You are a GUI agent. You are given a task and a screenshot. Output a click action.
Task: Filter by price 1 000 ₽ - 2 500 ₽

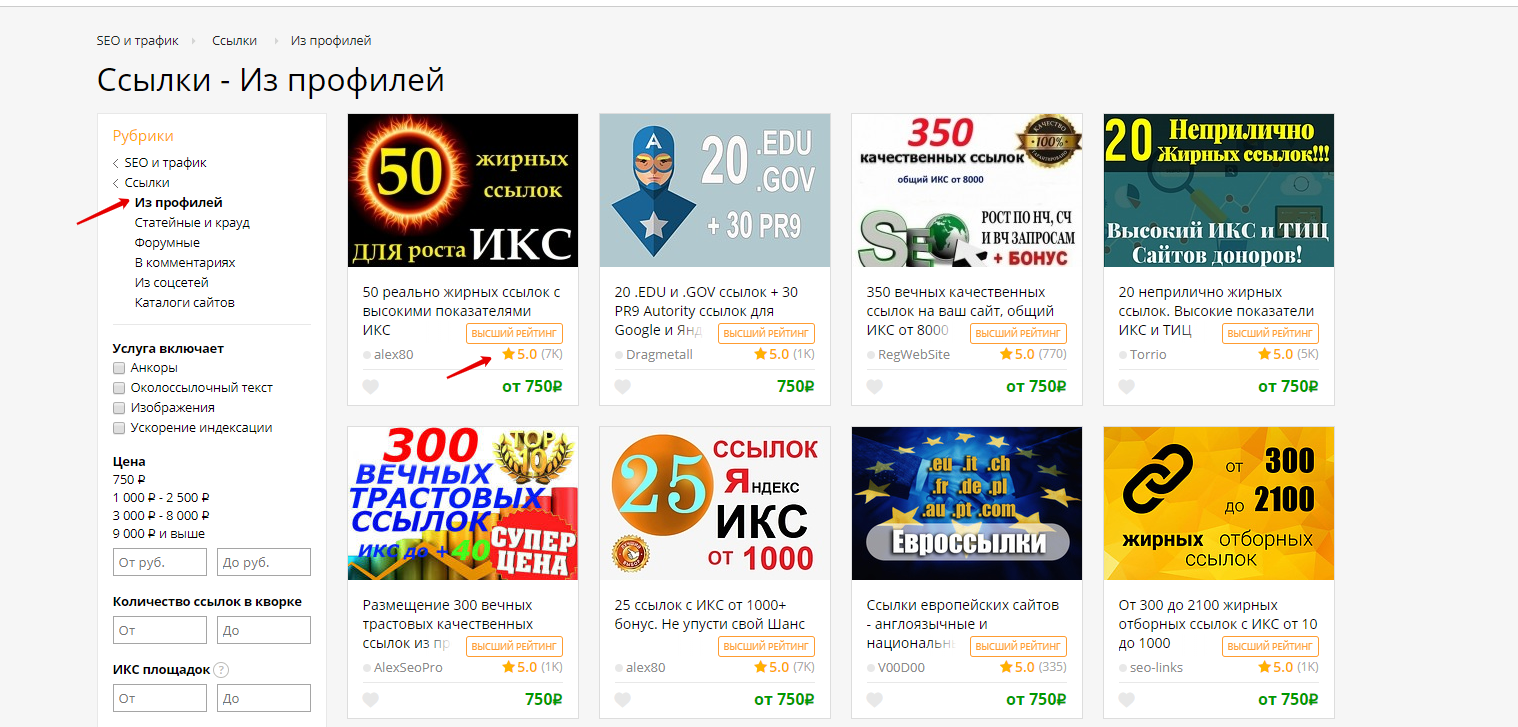point(161,497)
